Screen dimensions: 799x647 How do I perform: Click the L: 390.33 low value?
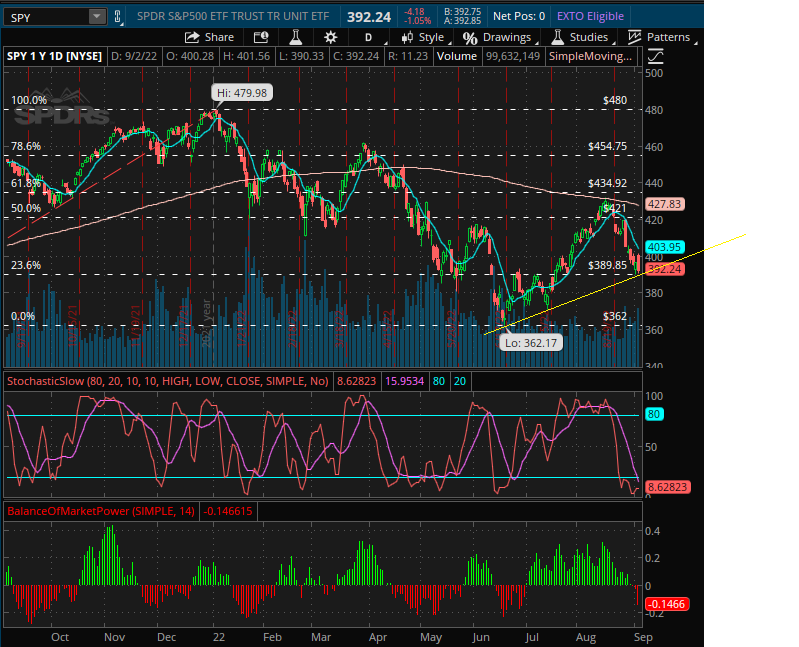tap(301, 56)
